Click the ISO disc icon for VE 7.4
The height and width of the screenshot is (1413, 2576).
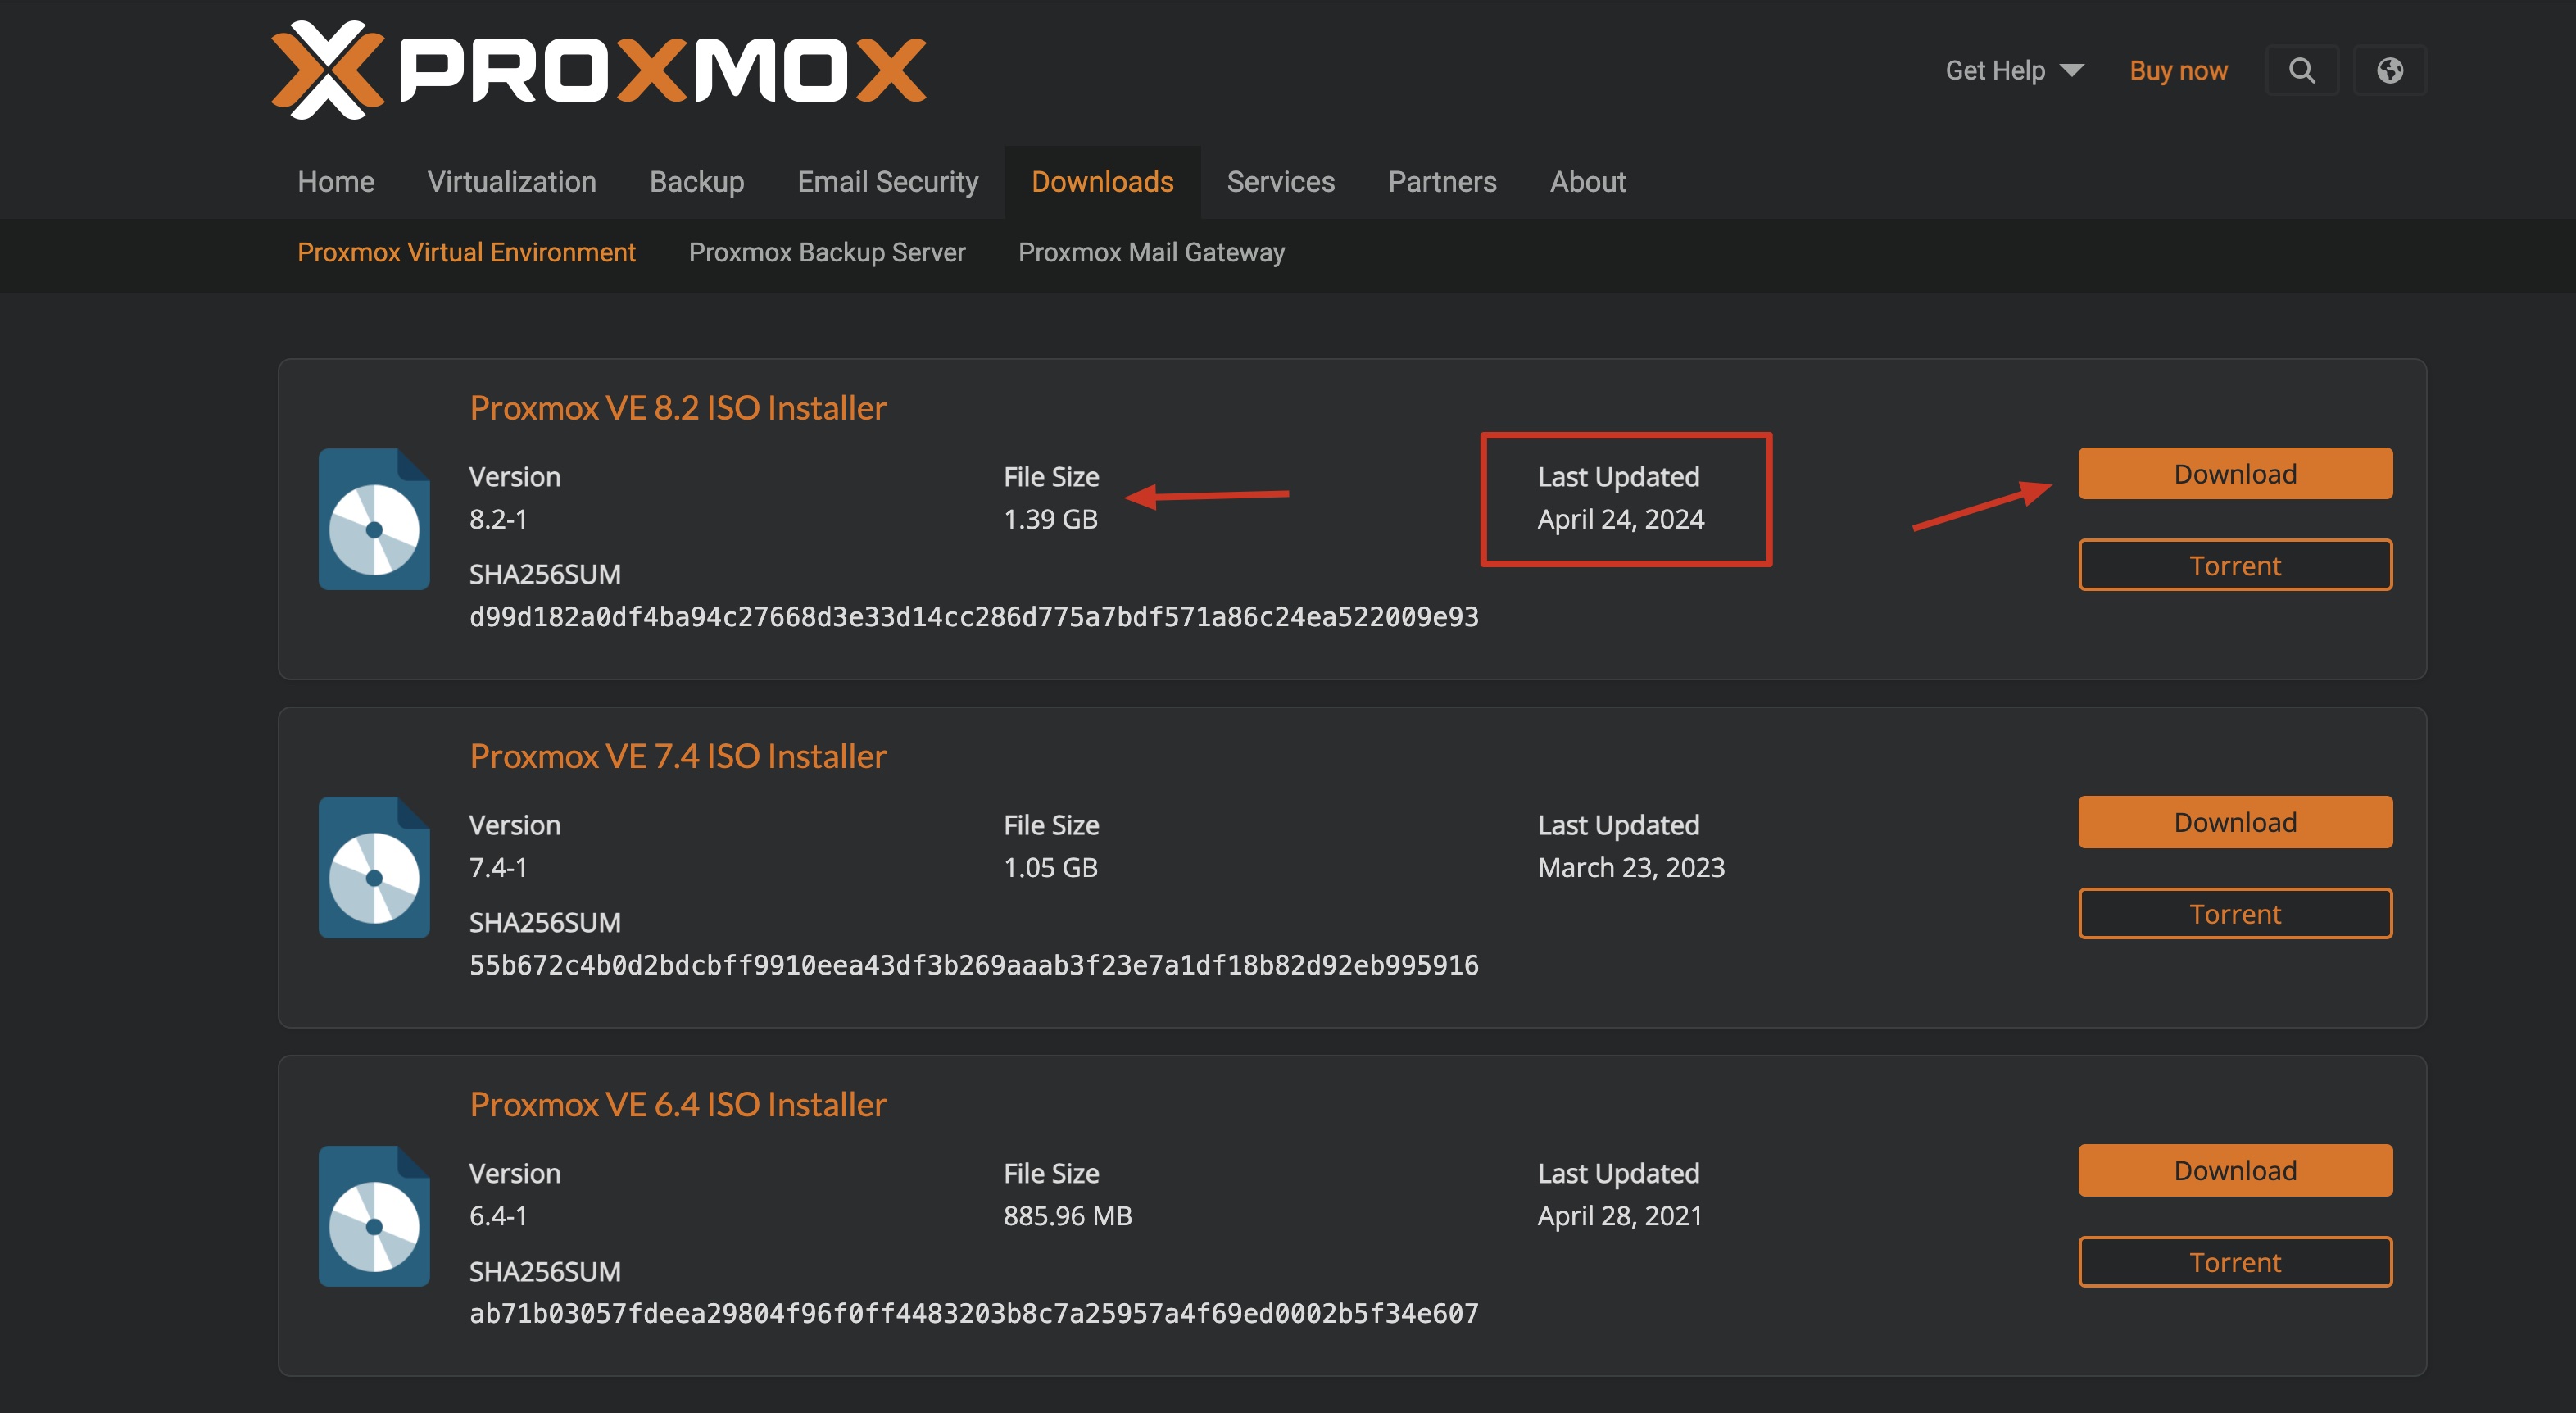[374, 867]
